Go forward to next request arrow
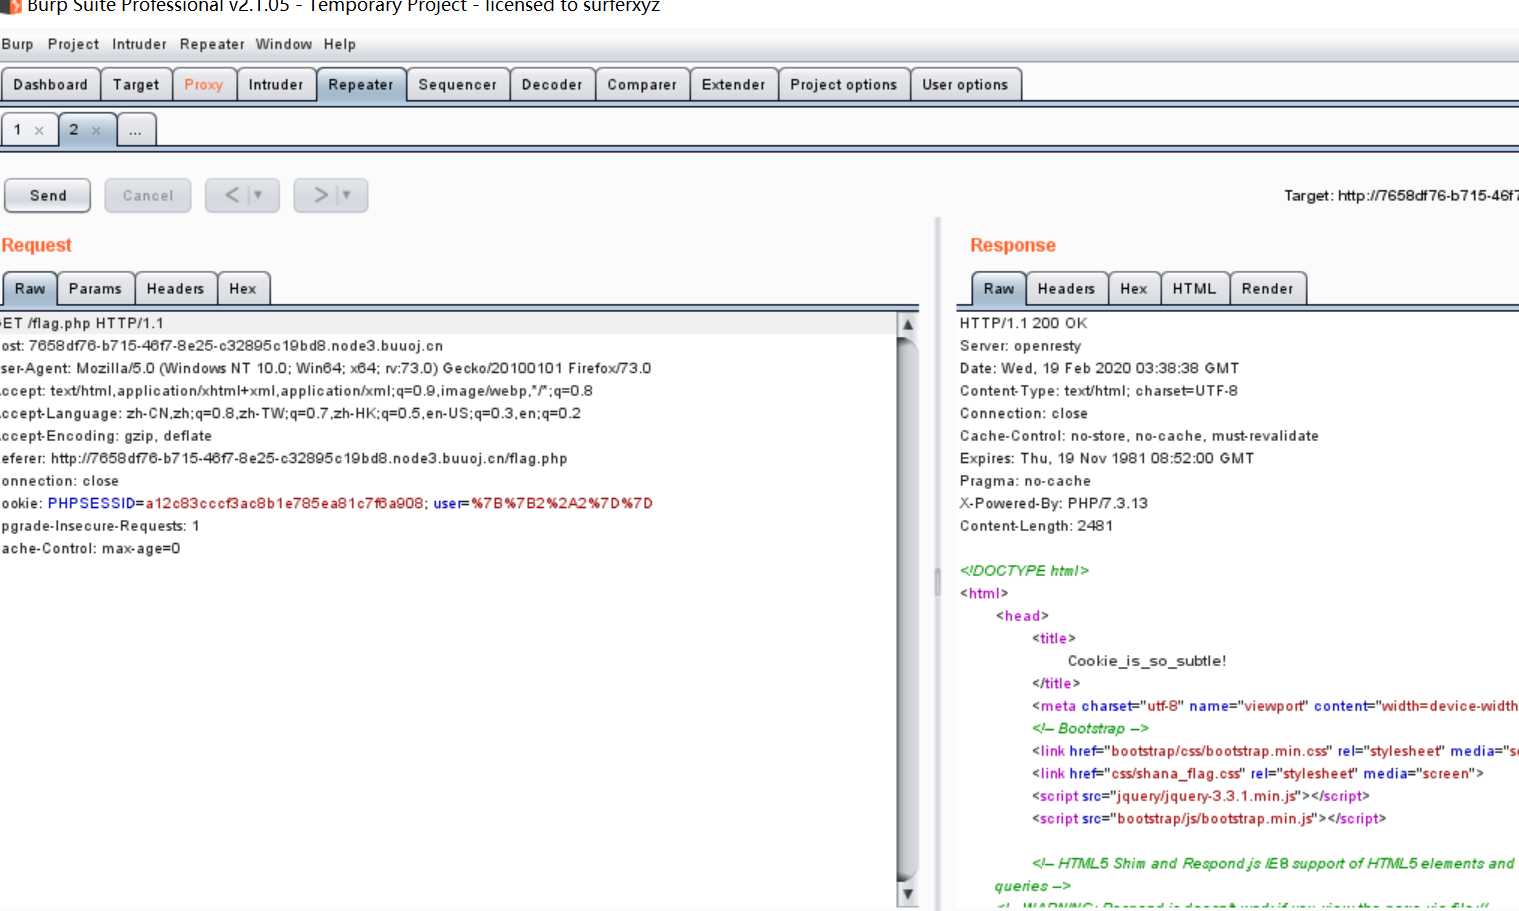1519x911 pixels. [320, 195]
